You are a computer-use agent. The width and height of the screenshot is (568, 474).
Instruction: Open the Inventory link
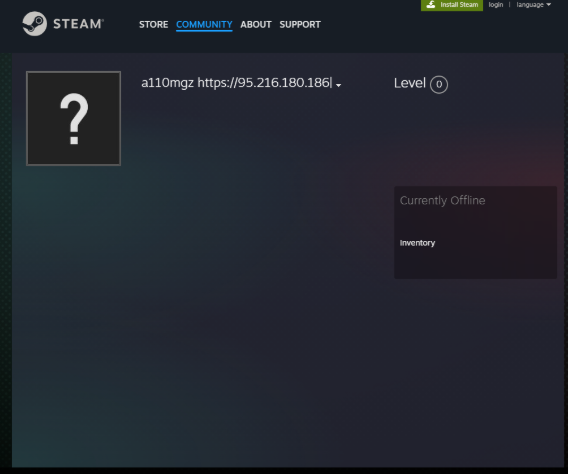pyautogui.click(x=417, y=243)
